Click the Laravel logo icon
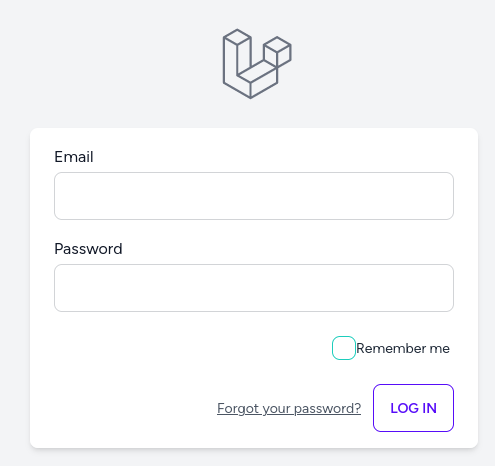This screenshot has height=466, width=495. (x=257, y=64)
